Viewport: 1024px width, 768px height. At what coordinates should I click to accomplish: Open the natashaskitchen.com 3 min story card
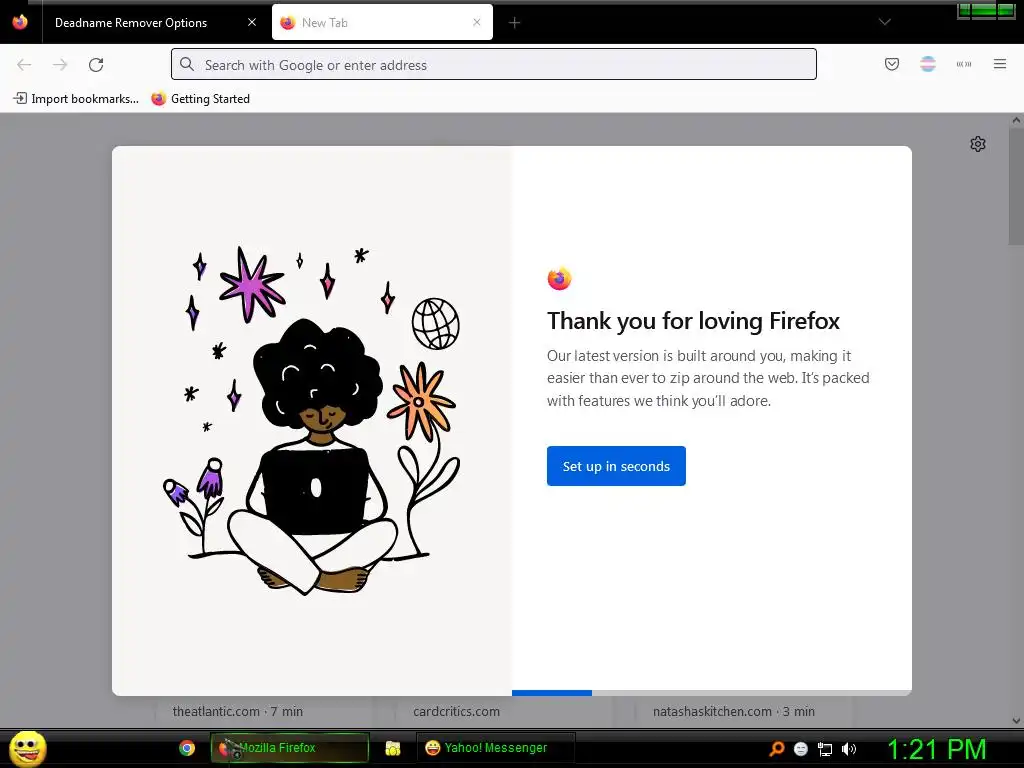(x=744, y=712)
